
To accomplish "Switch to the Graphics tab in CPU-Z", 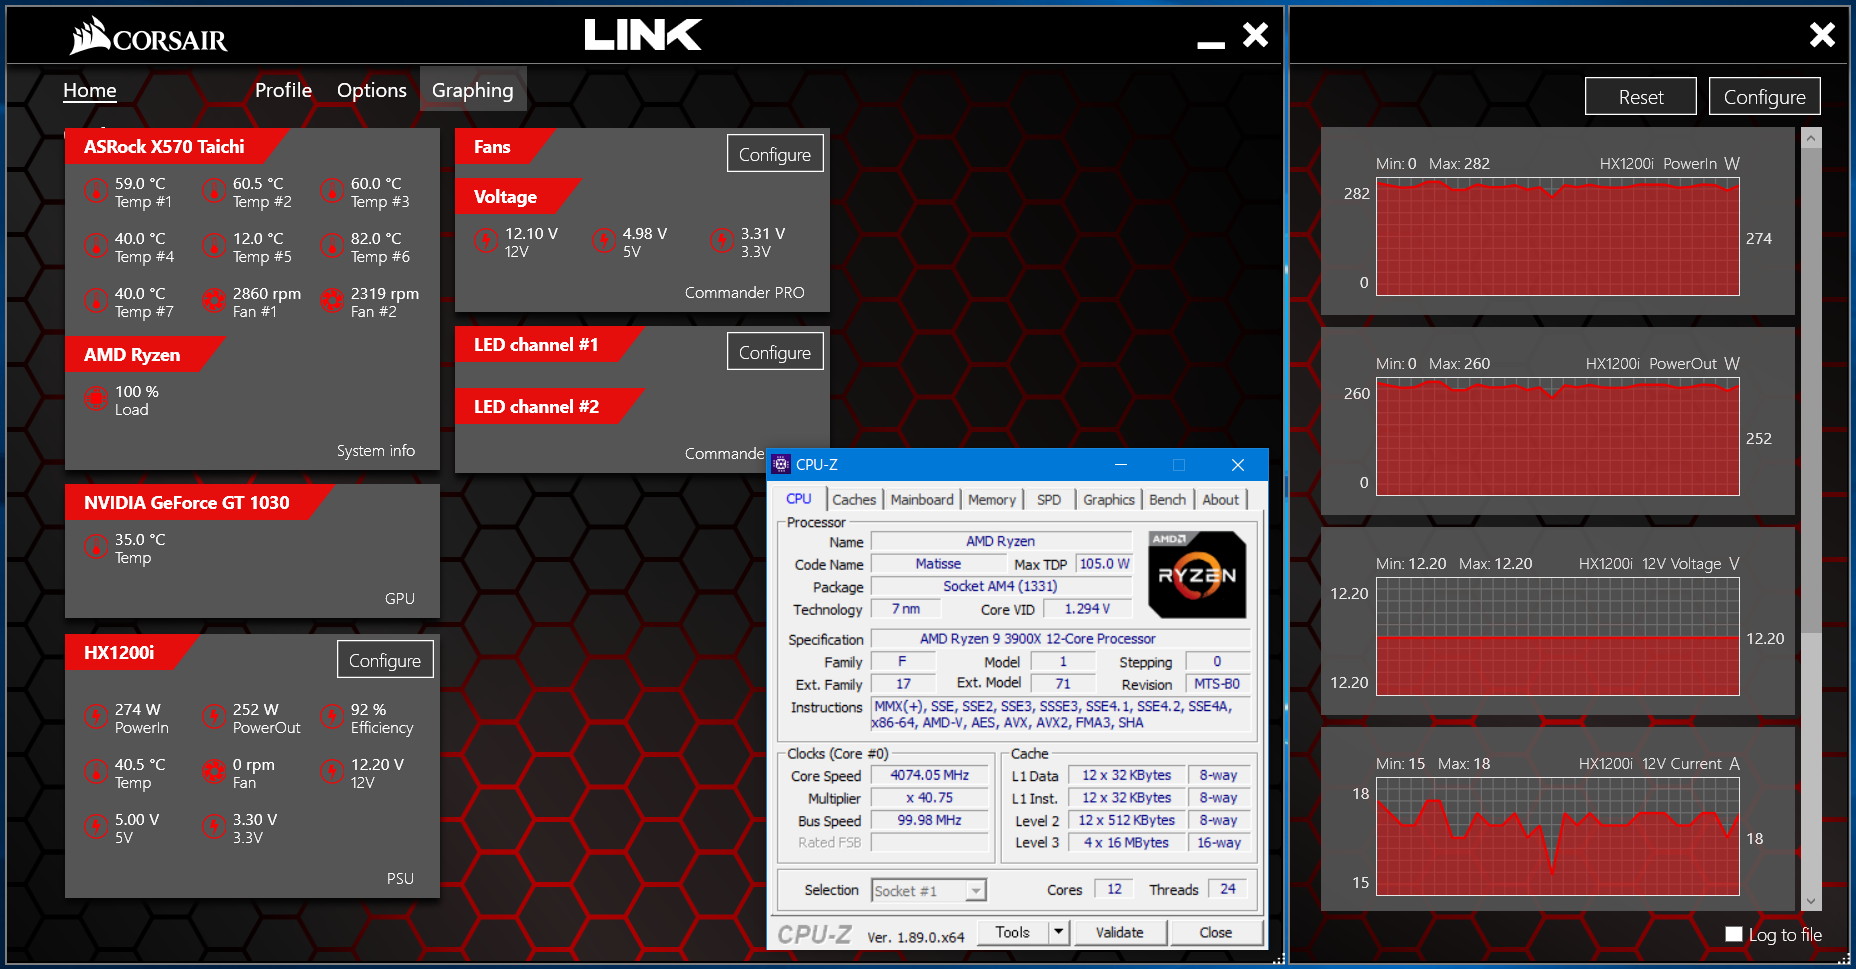I will click(x=1109, y=500).
